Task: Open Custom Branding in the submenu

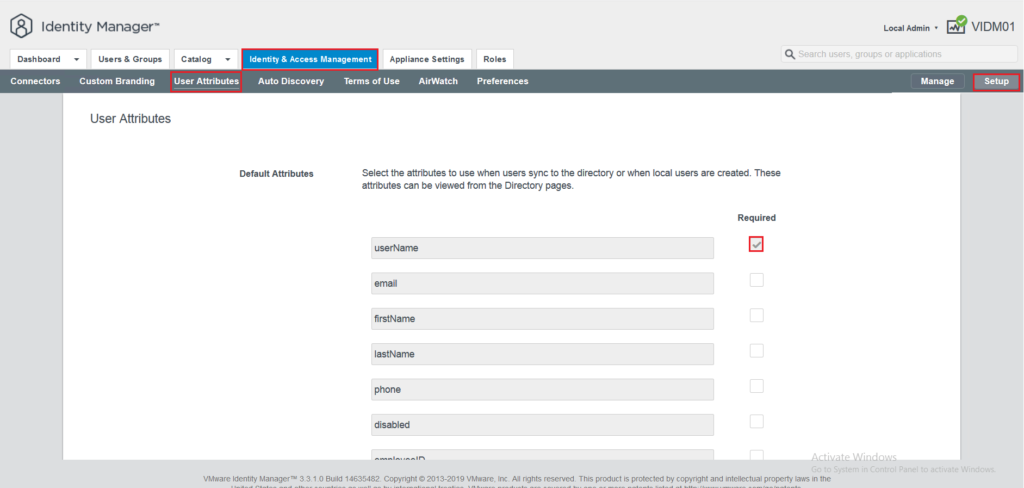Action: coord(117,82)
